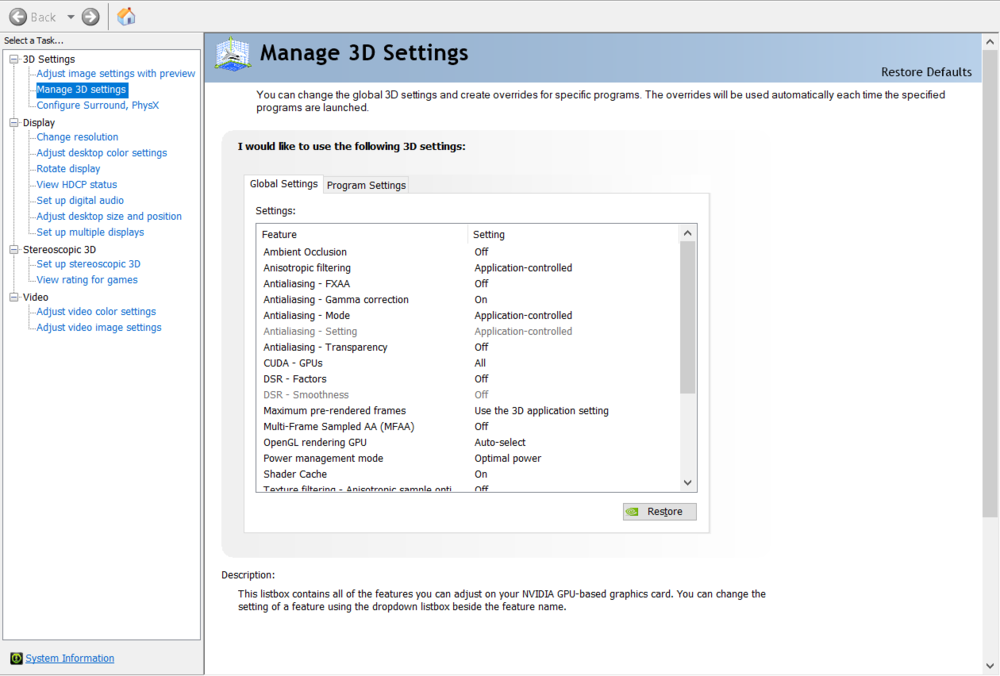The width and height of the screenshot is (1000, 676).
Task: Click the Back arrow button
Action: tap(19, 17)
